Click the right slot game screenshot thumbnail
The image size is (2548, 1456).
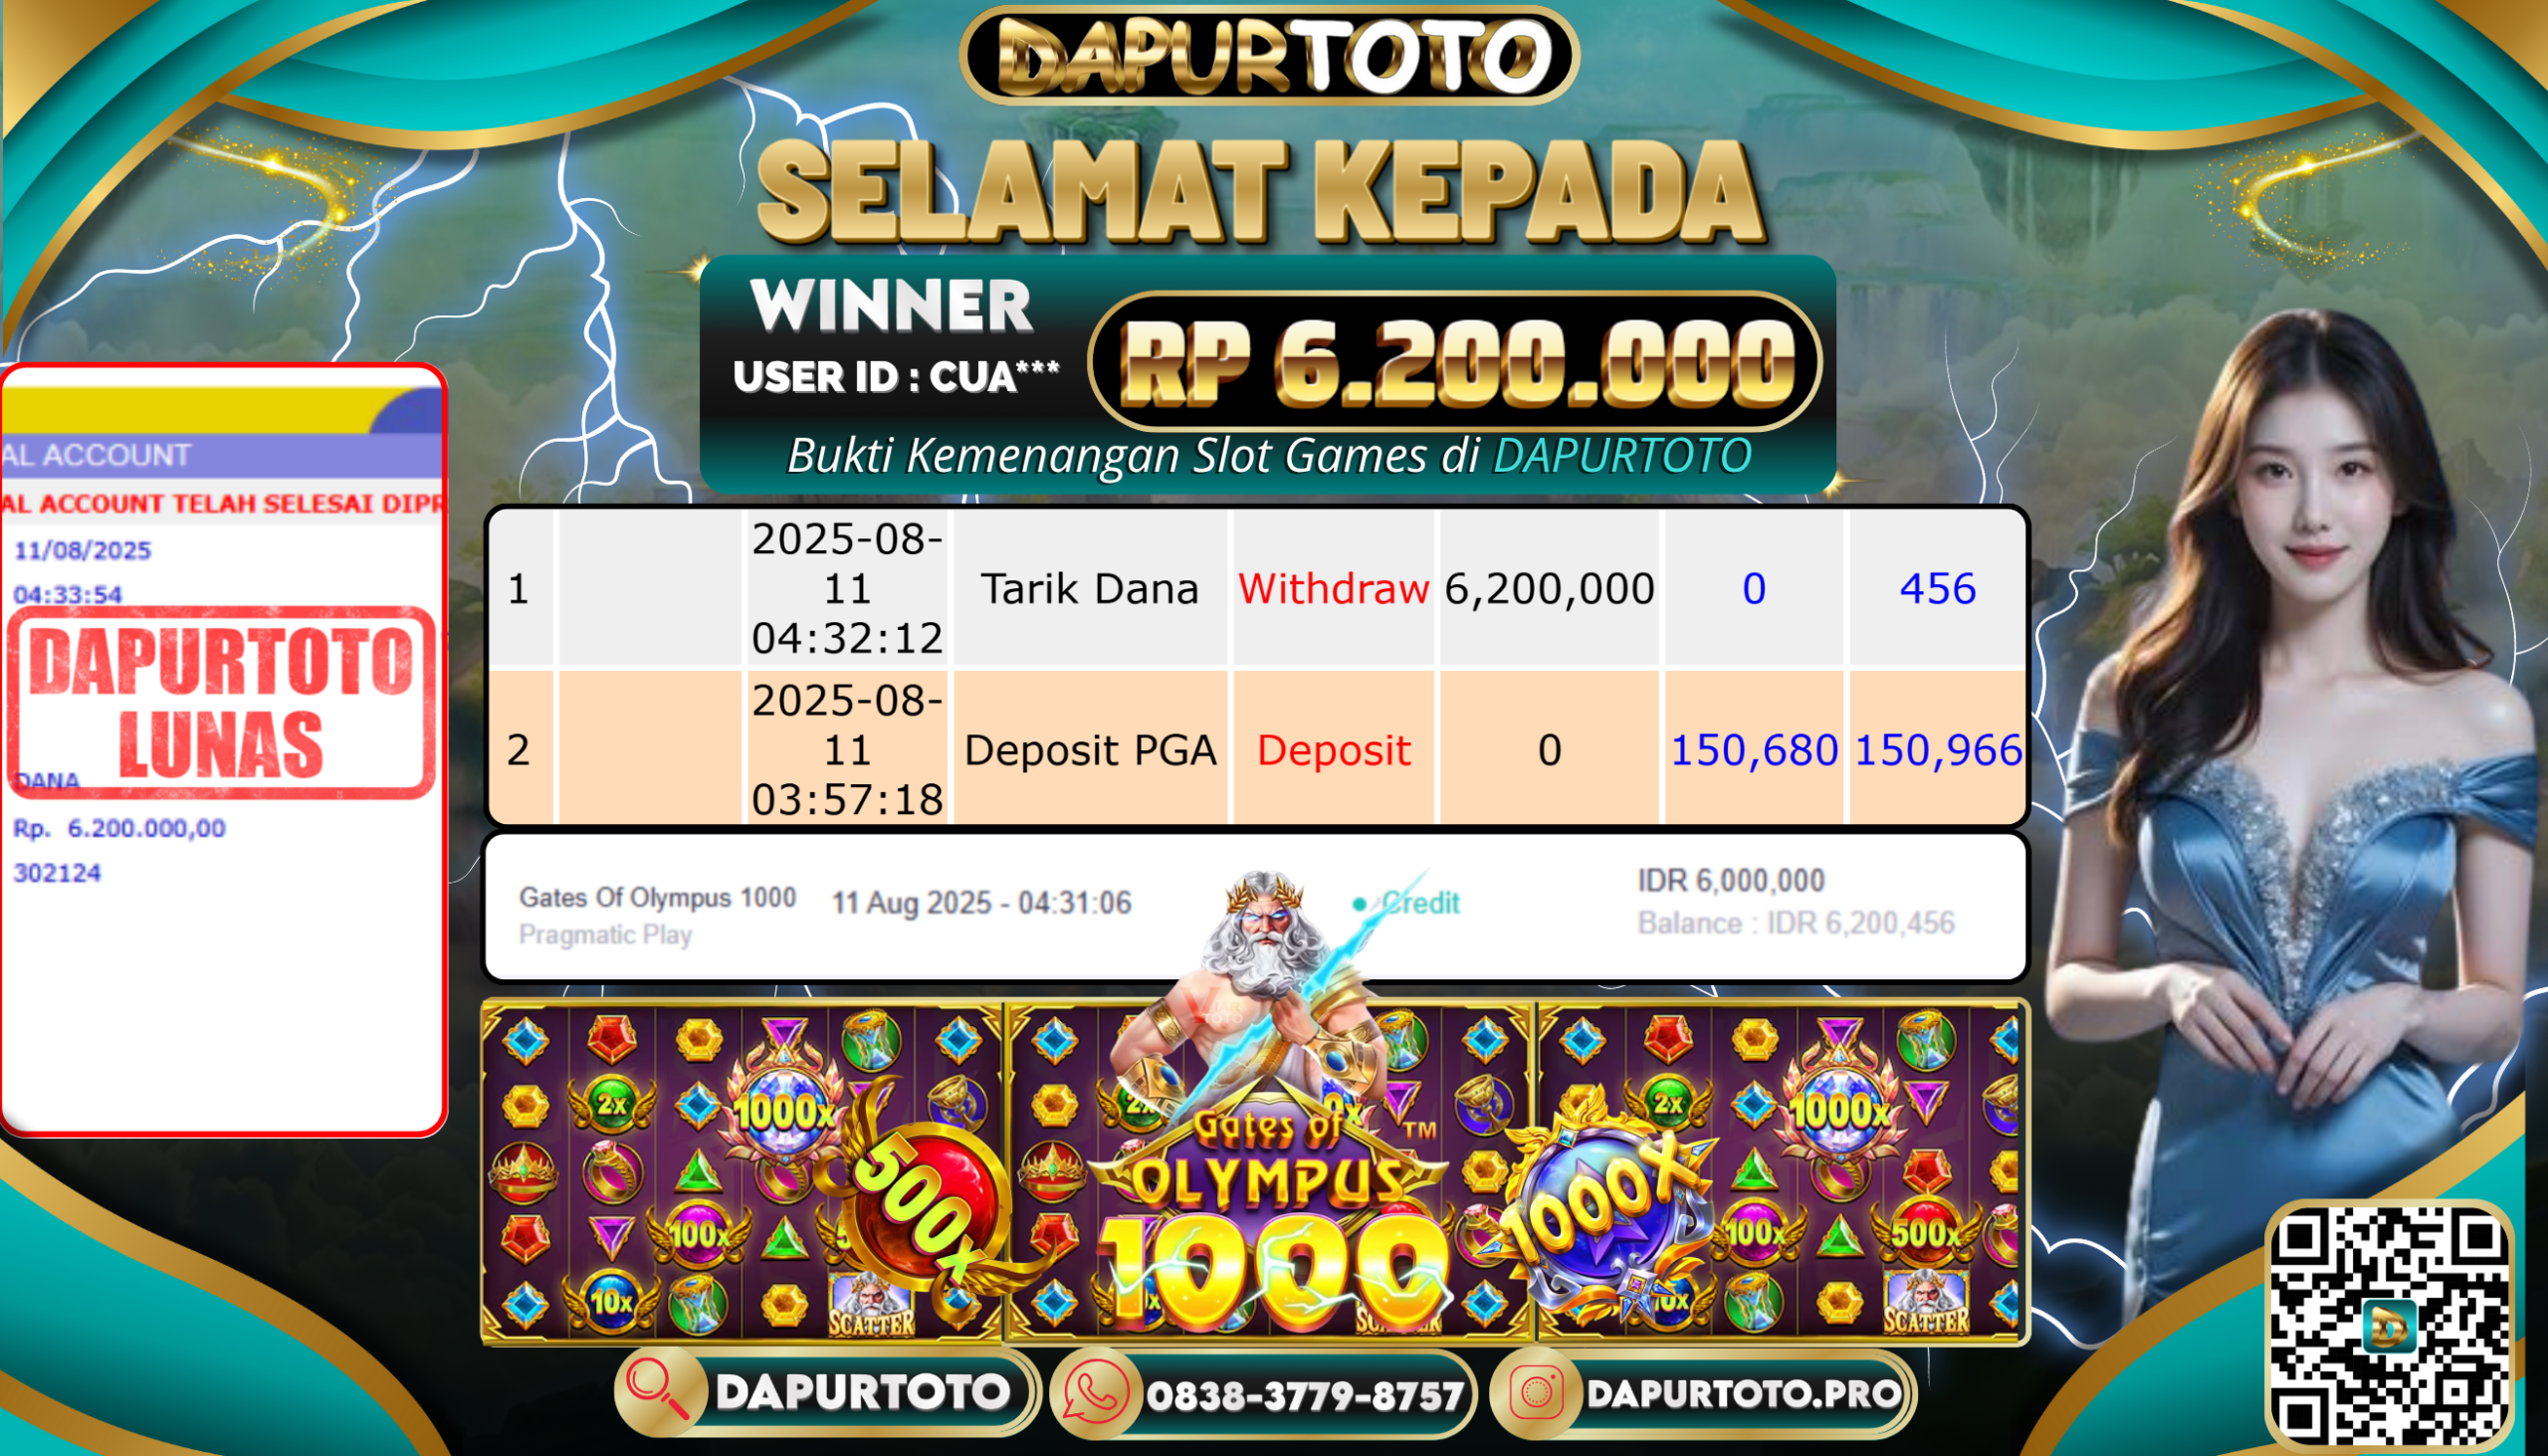1780,1172
